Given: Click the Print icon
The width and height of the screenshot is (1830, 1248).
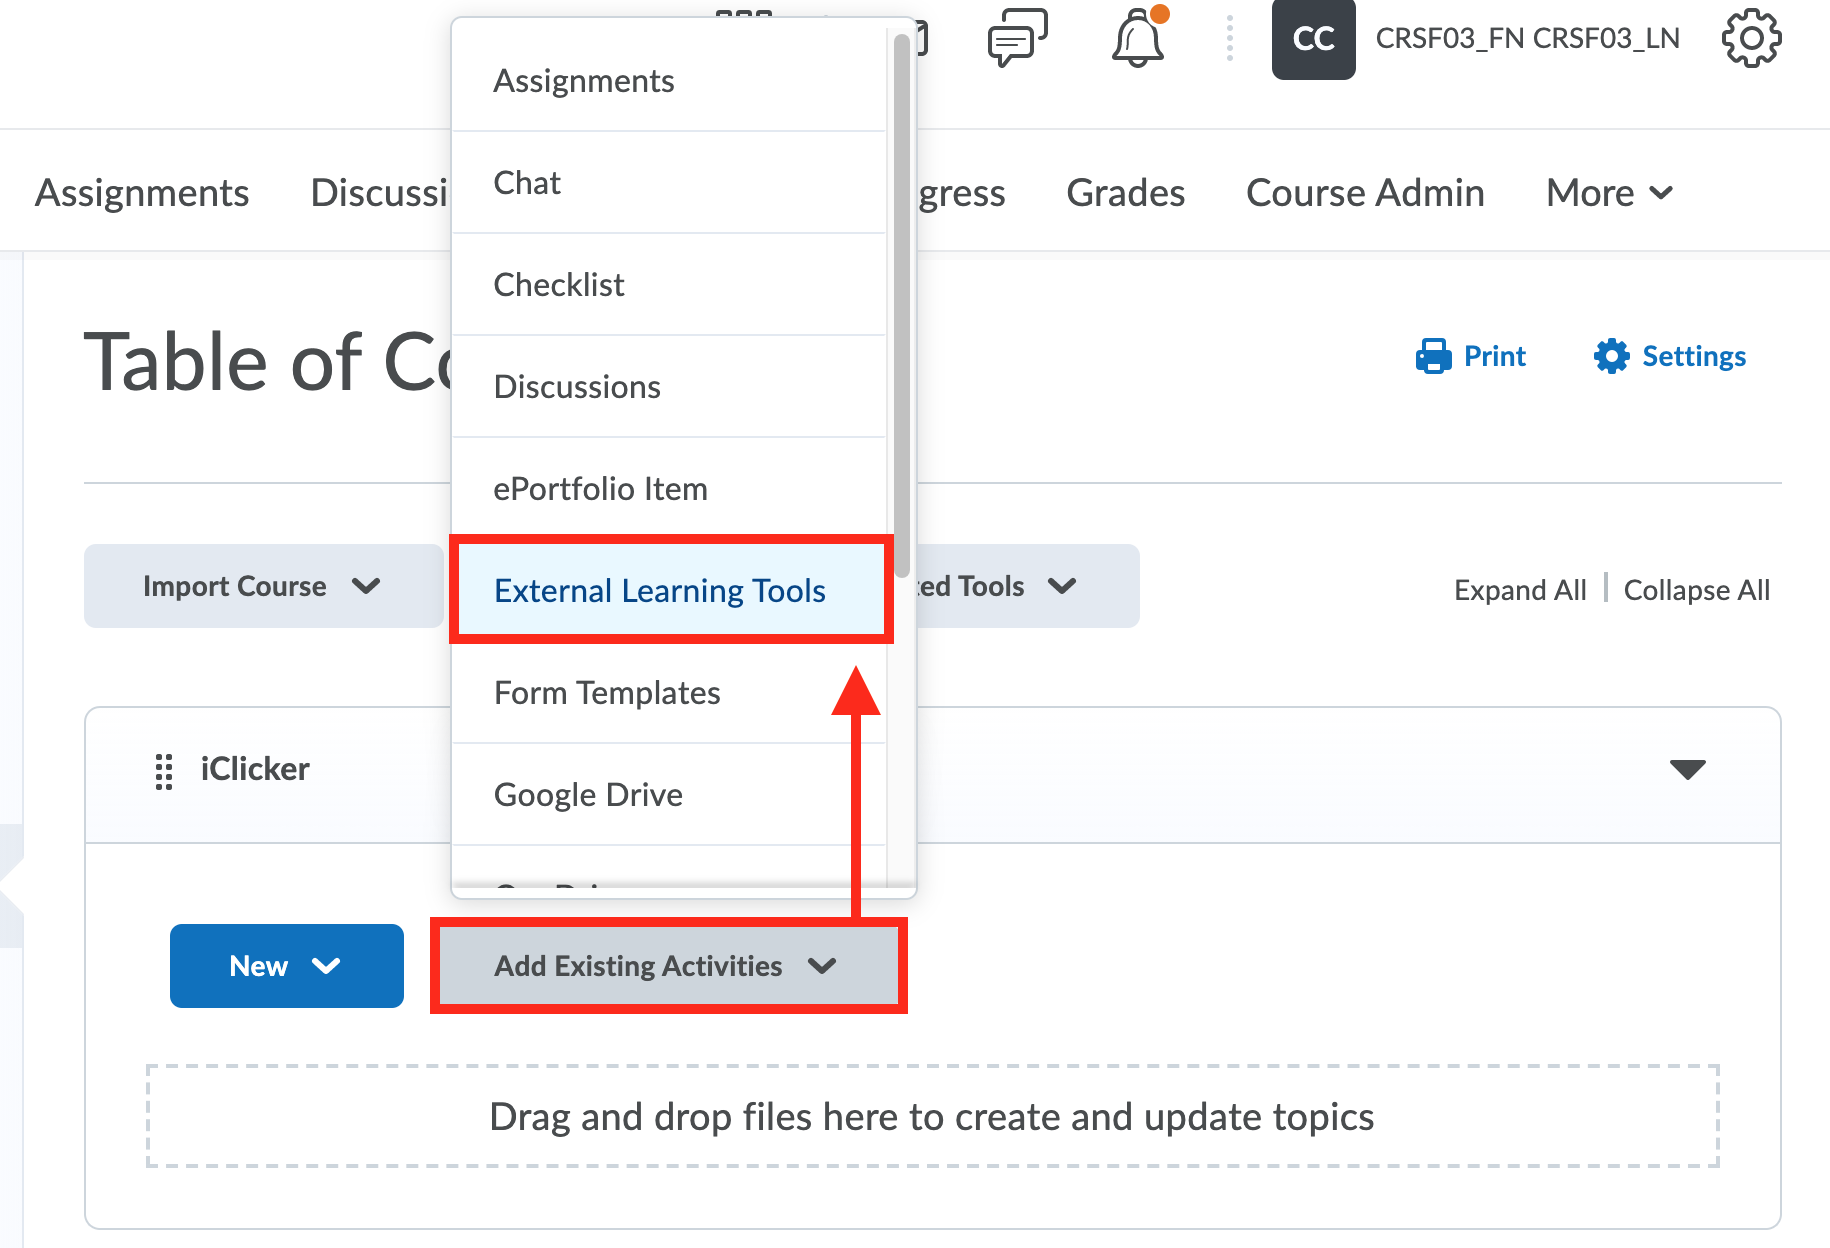Looking at the screenshot, I should click(x=1434, y=356).
